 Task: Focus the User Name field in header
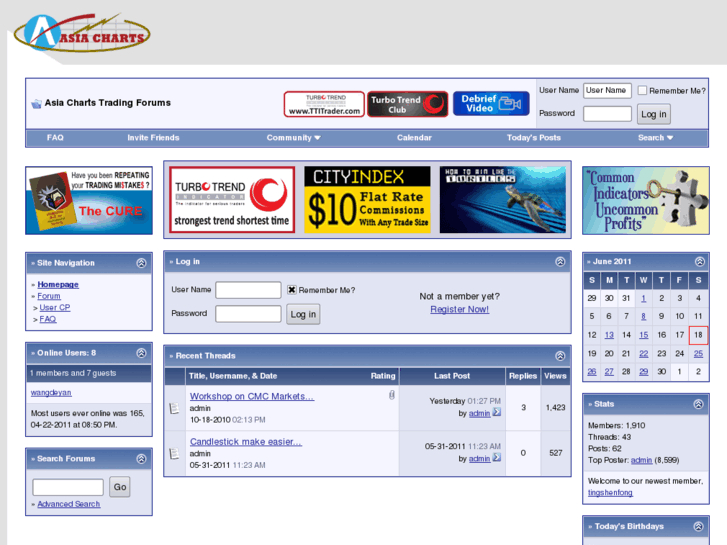pos(607,90)
